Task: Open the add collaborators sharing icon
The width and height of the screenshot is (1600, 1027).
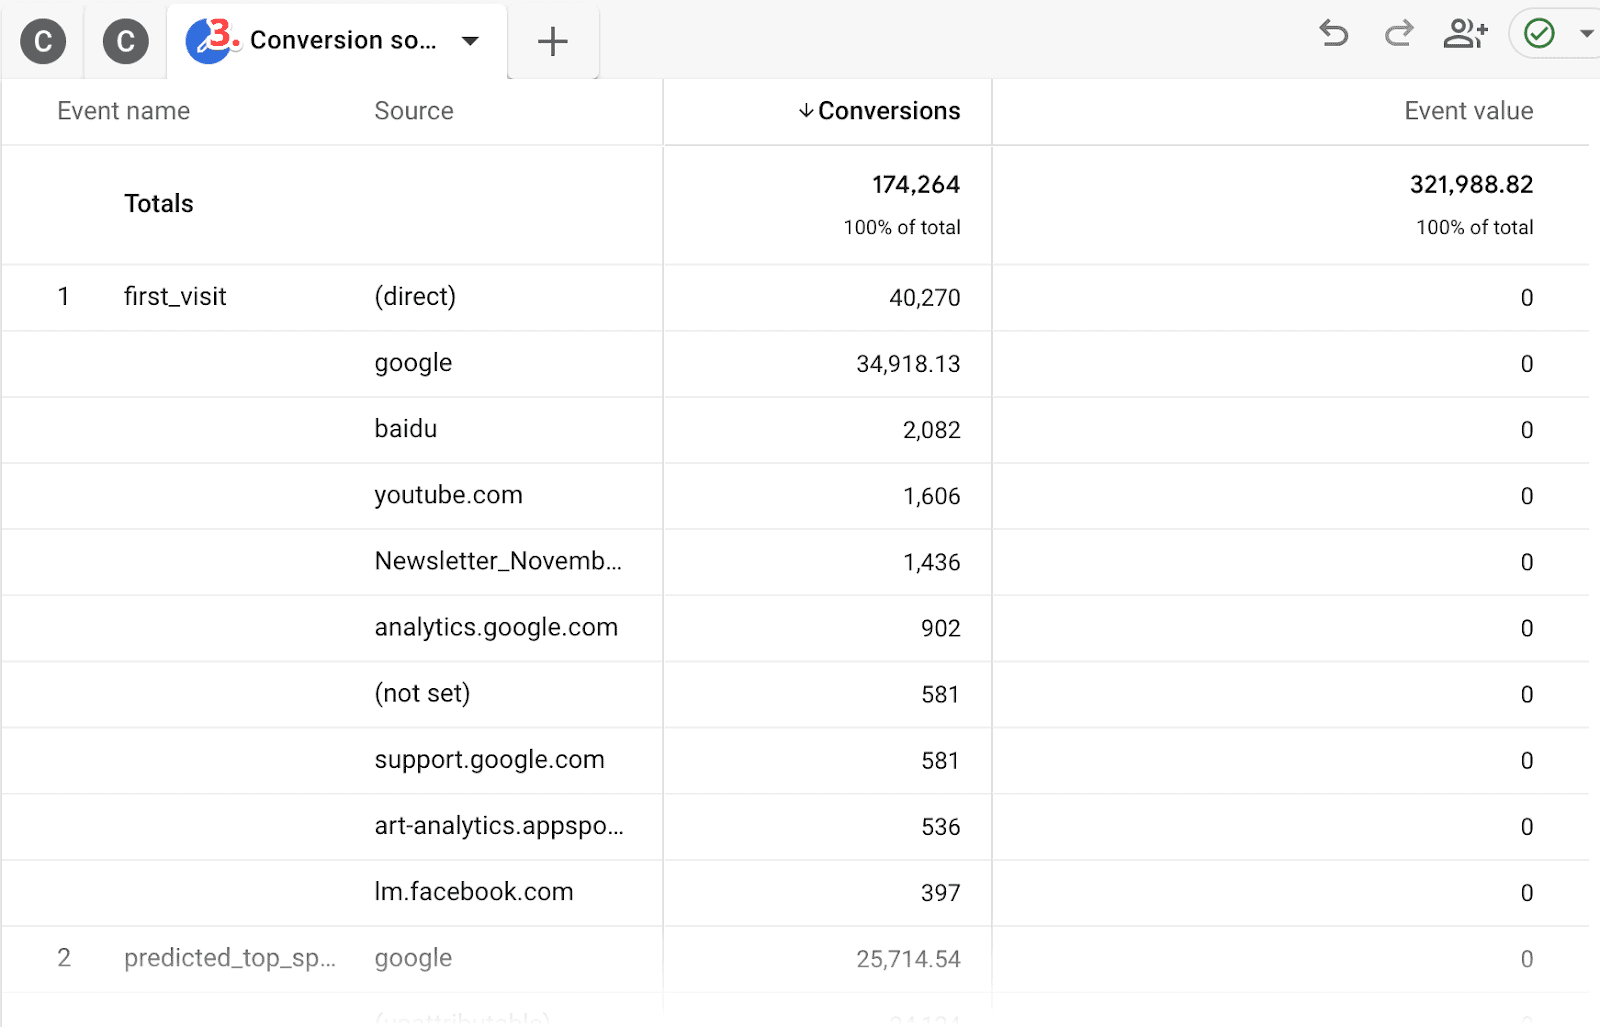Action: click(1466, 33)
